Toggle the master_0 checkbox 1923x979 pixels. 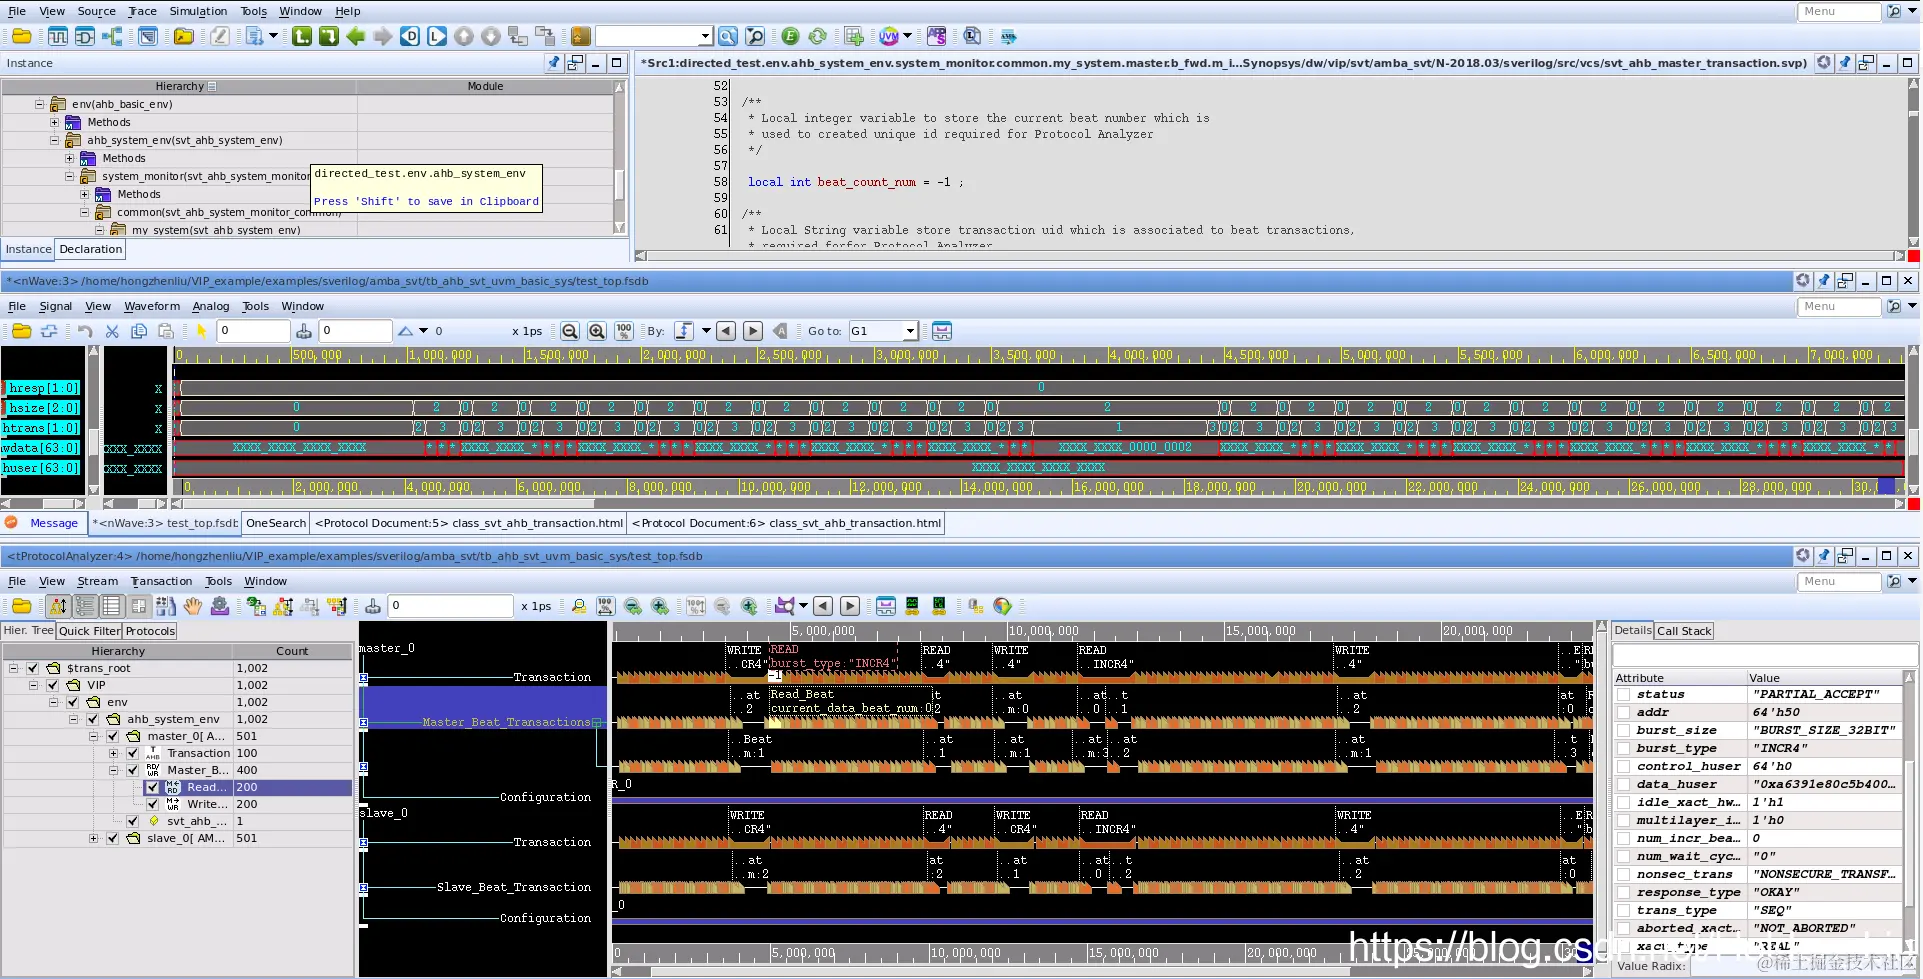[x=113, y=736]
